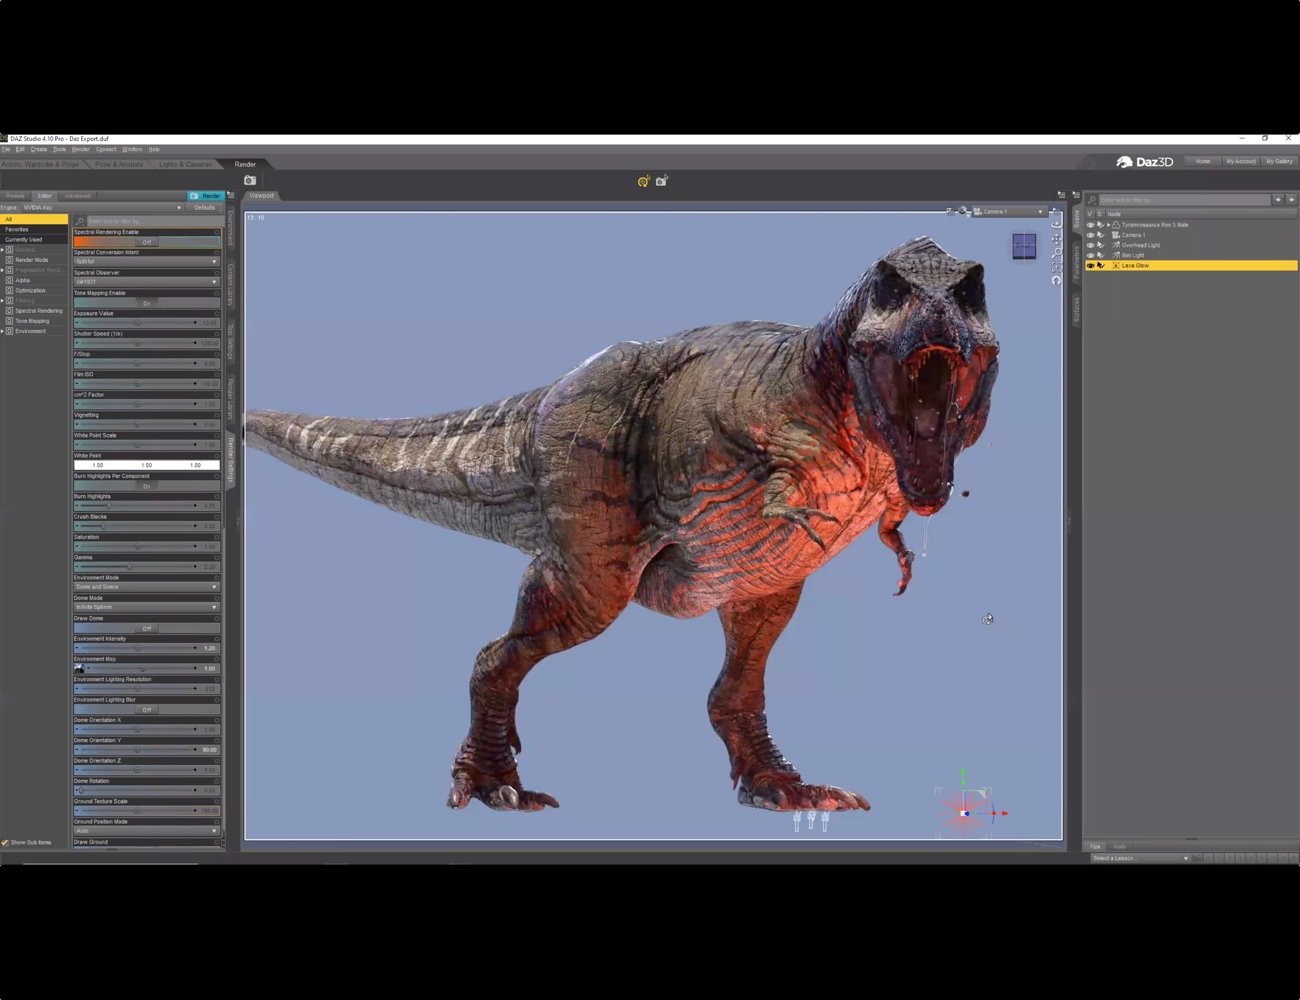Click the Rim Light spotlight icon
1300x1000 pixels.
point(1116,255)
